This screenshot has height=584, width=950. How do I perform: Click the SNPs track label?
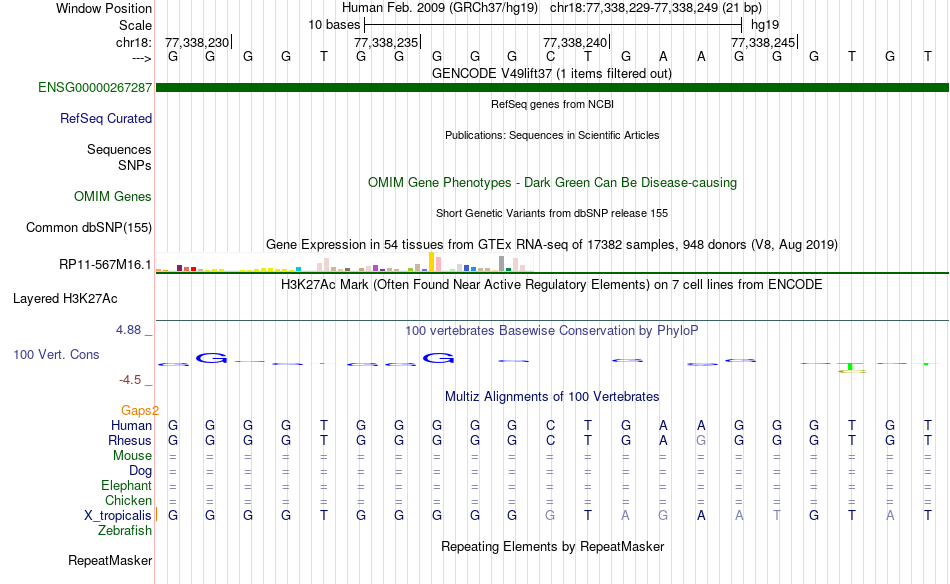click(x=135, y=165)
